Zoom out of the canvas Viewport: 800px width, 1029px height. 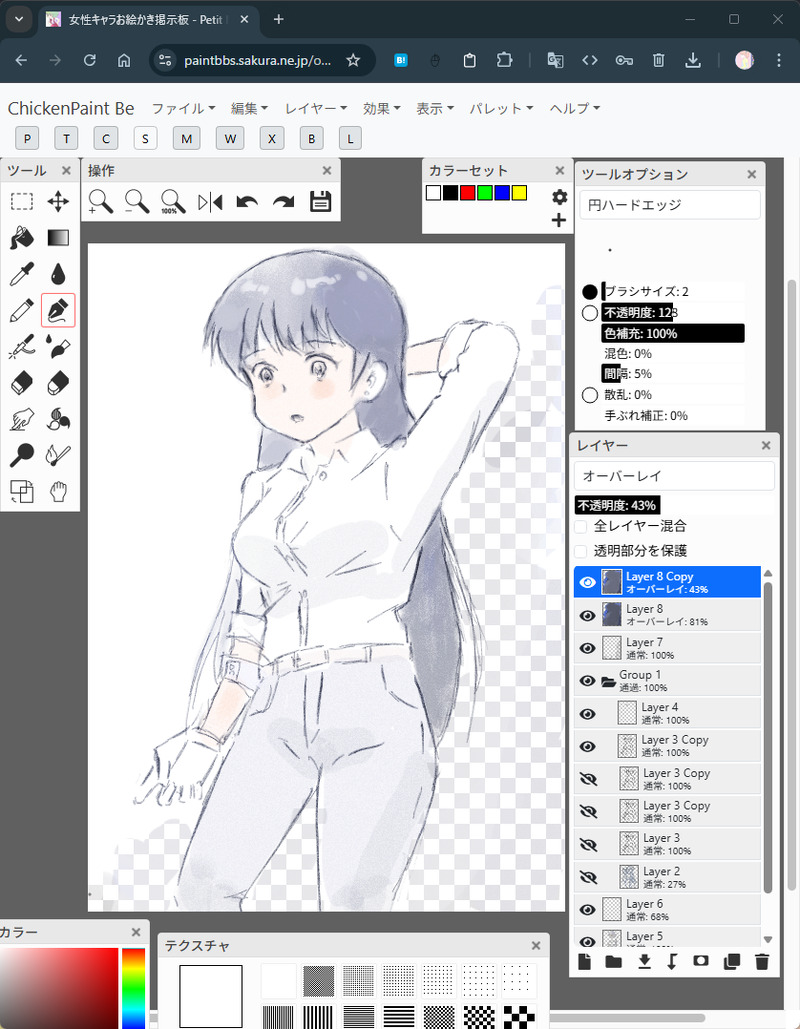pyautogui.click(x=137, y=202)
